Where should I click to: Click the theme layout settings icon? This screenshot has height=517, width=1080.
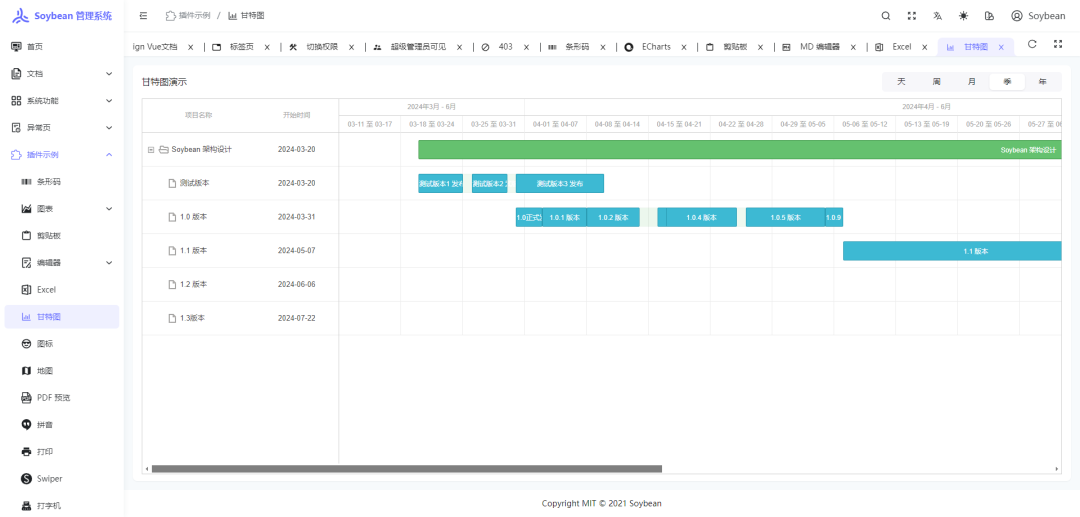coord(989,16)
